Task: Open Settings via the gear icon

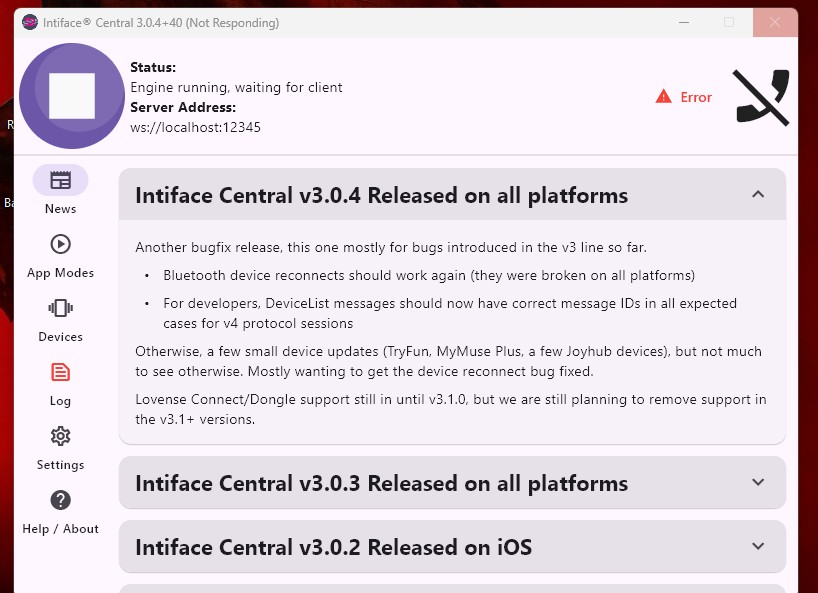Action: (60, 437)
